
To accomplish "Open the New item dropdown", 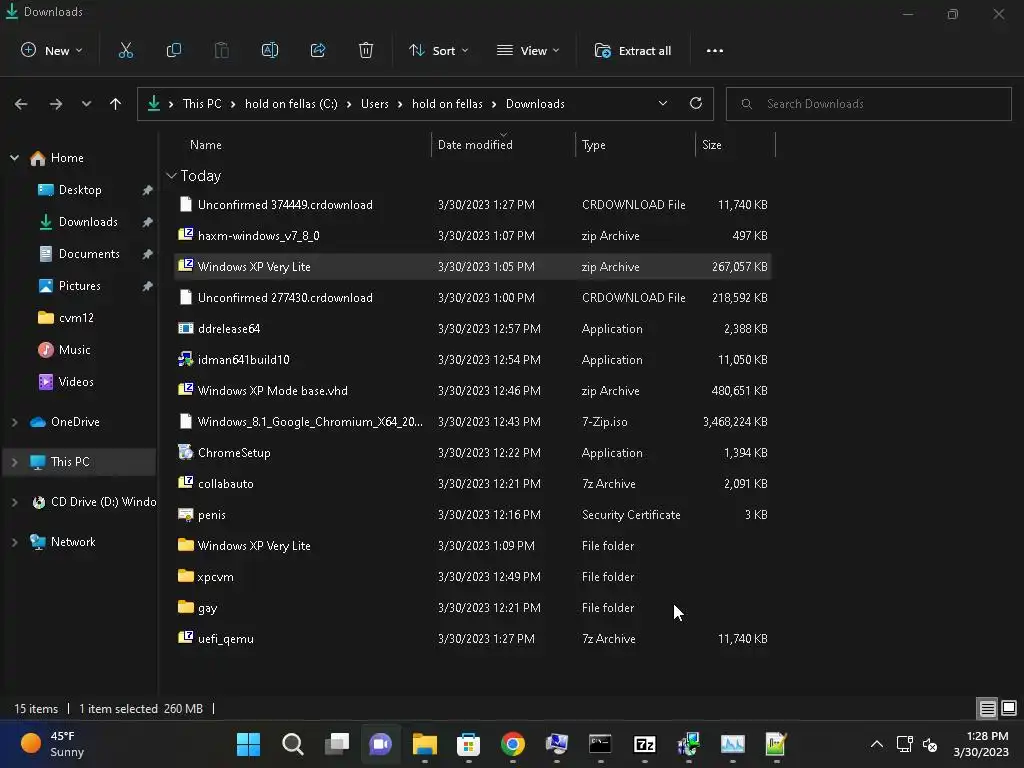I will (x=52, y=50).
